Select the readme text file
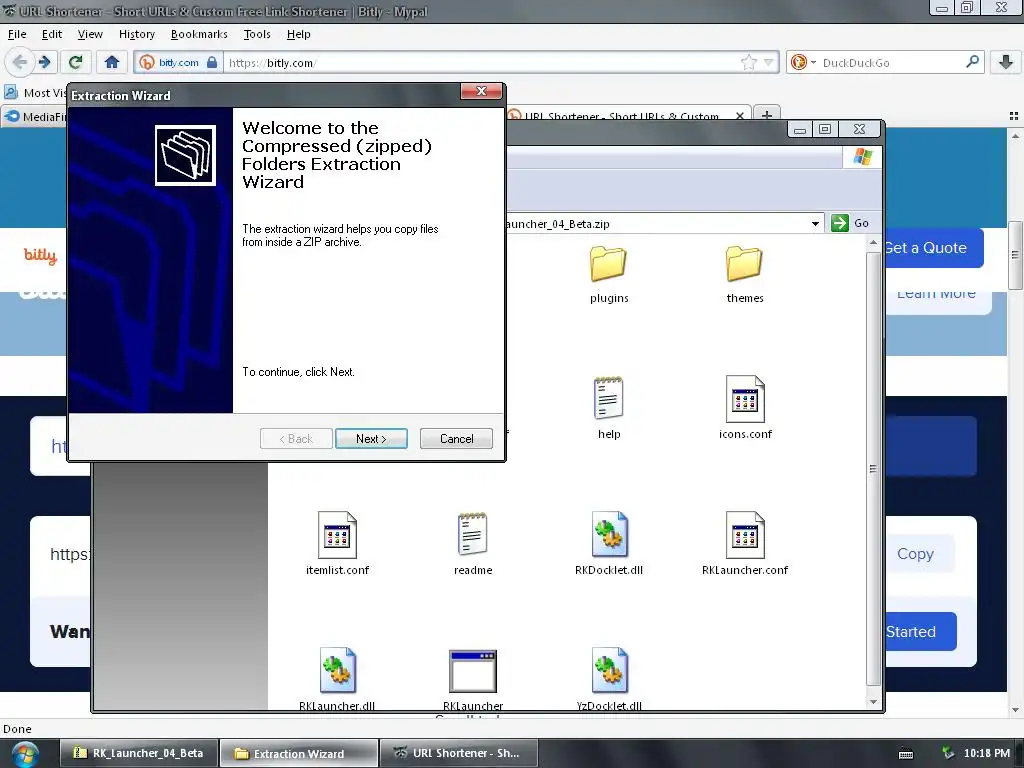Screen dimensions: 1024x768 [473, 544]
